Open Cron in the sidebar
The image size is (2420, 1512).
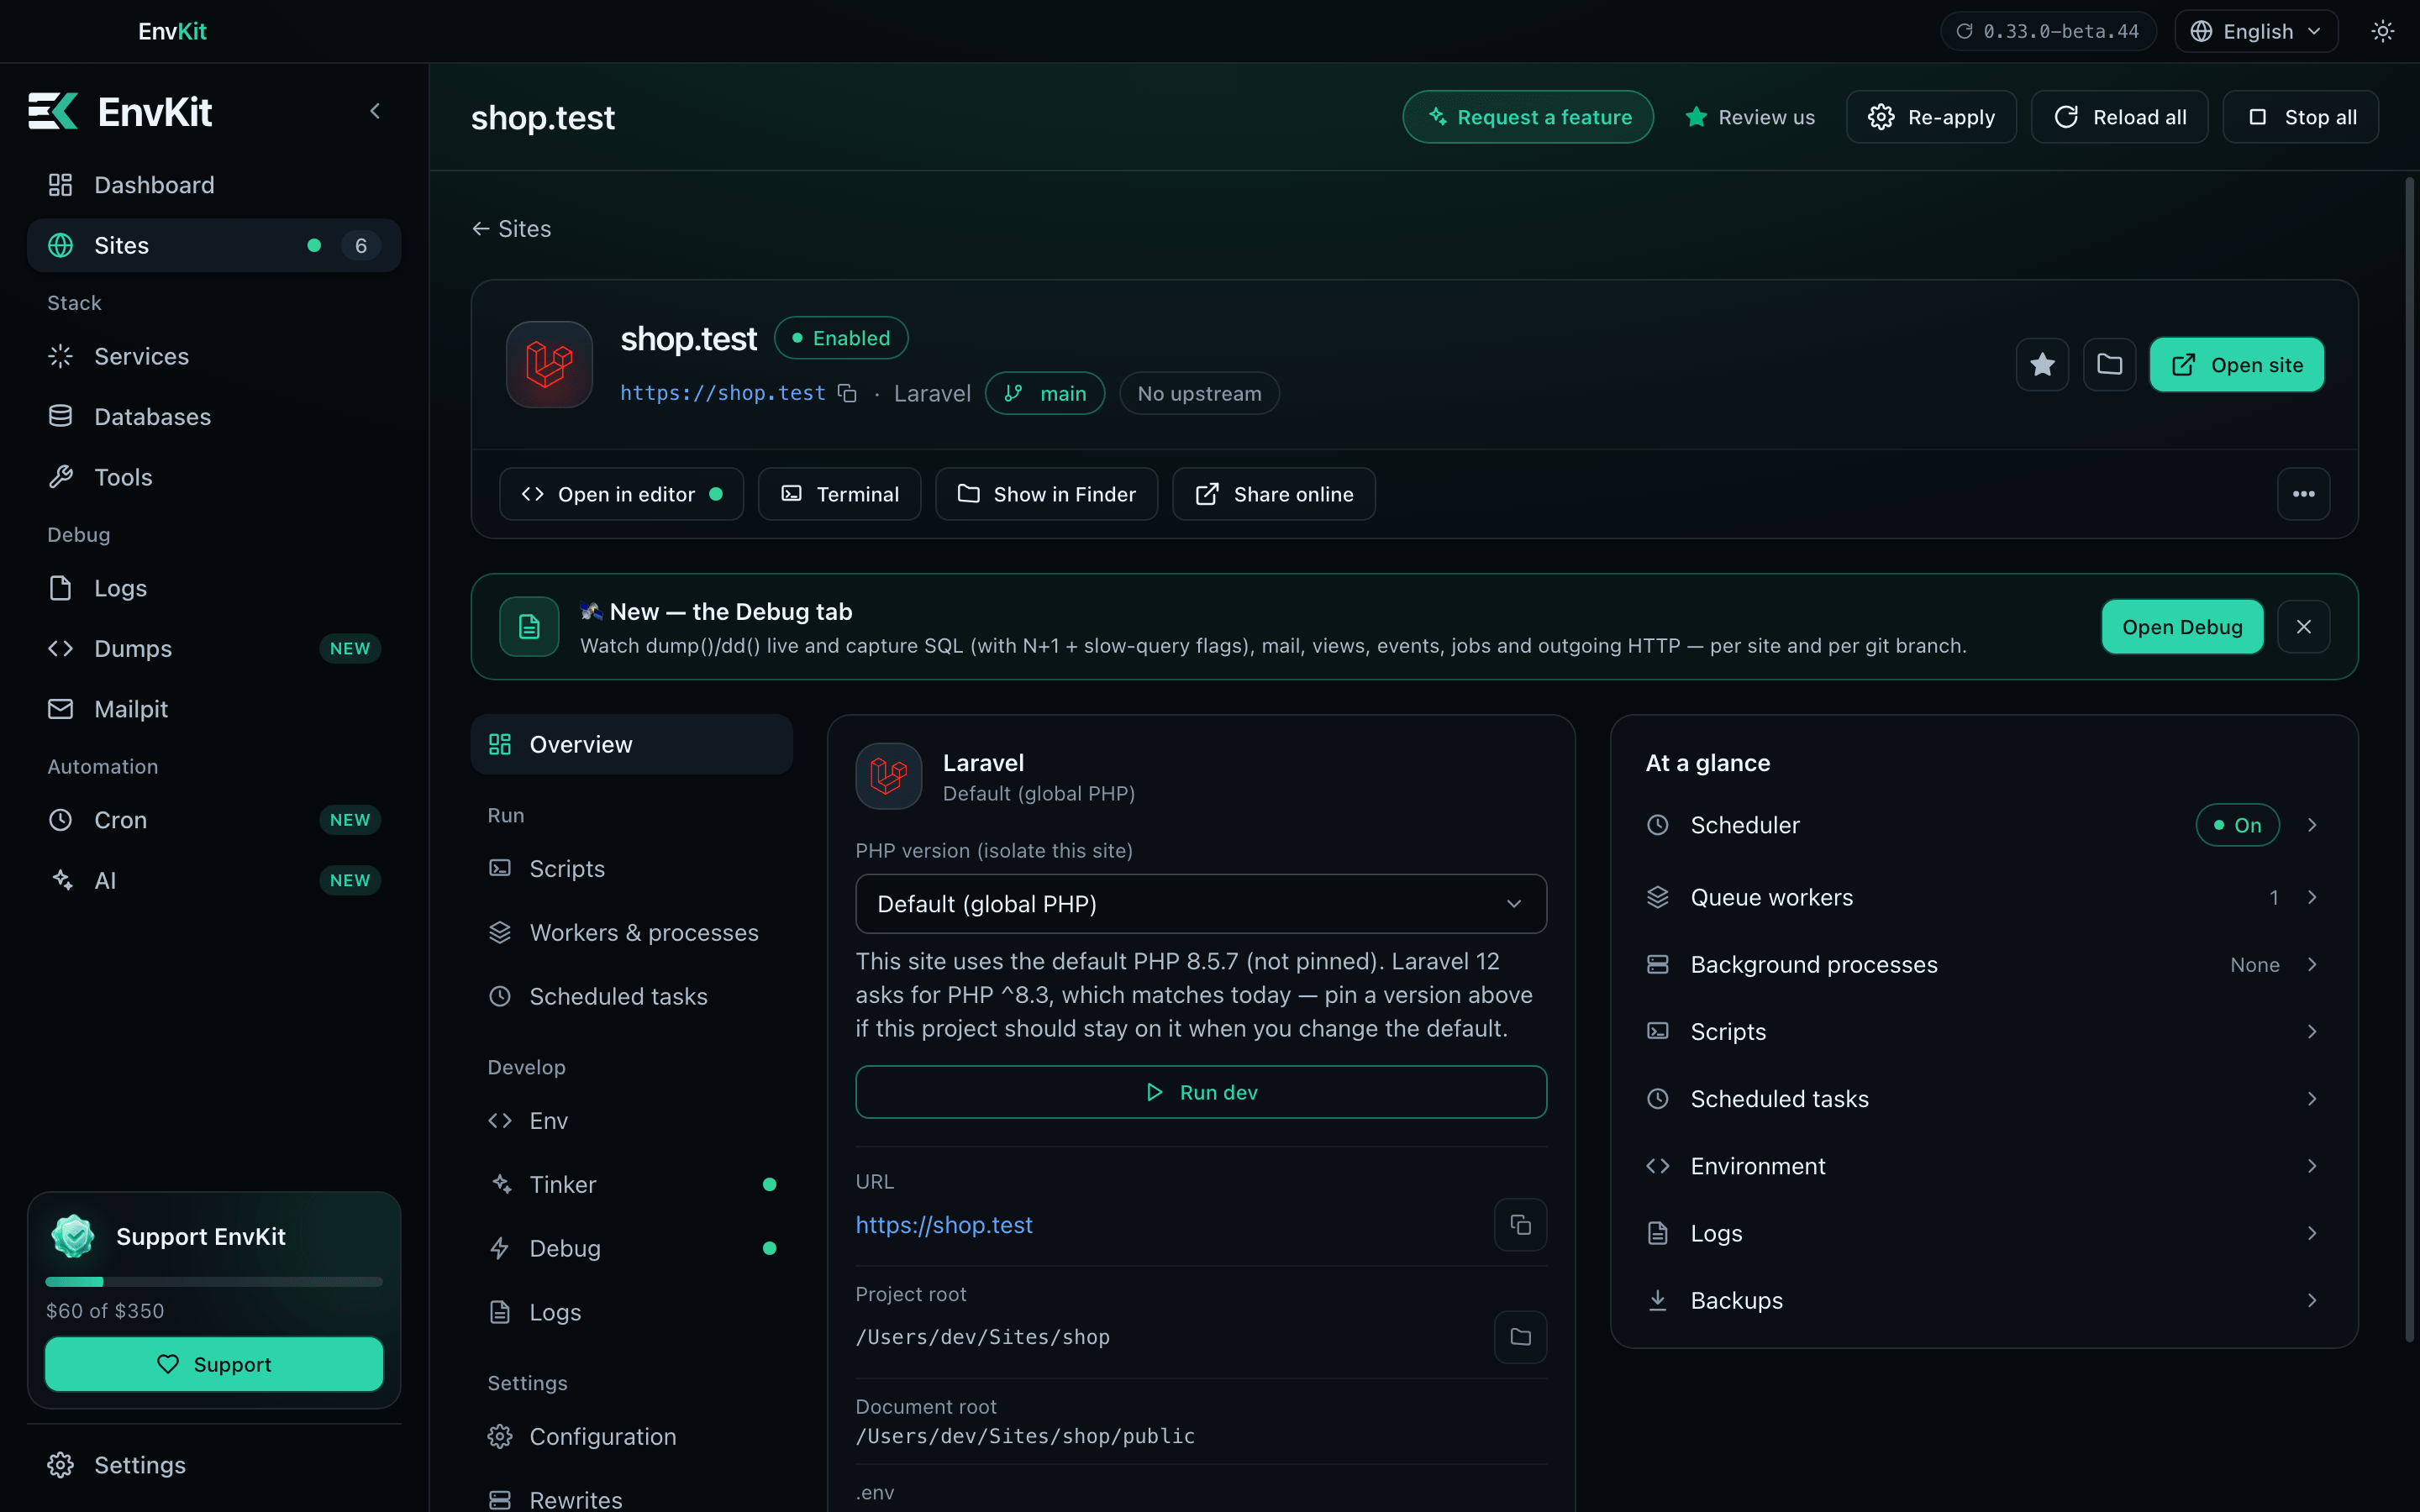[x=214, y=820]
